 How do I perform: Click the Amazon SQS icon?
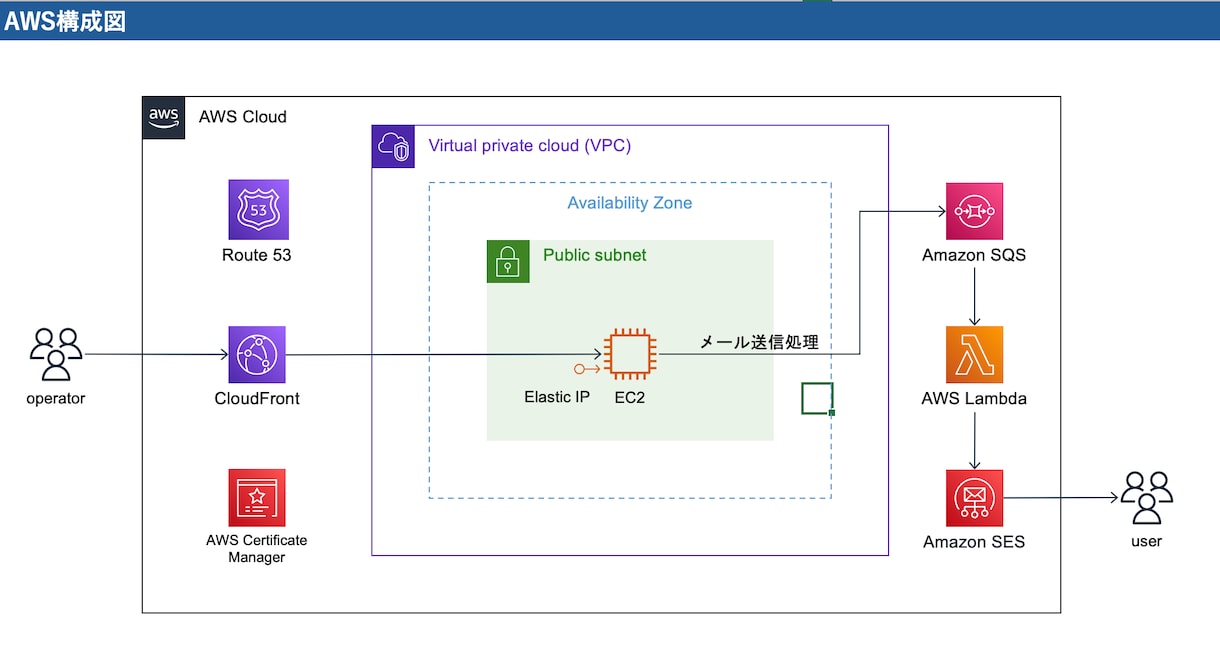[x=974, y=211]
